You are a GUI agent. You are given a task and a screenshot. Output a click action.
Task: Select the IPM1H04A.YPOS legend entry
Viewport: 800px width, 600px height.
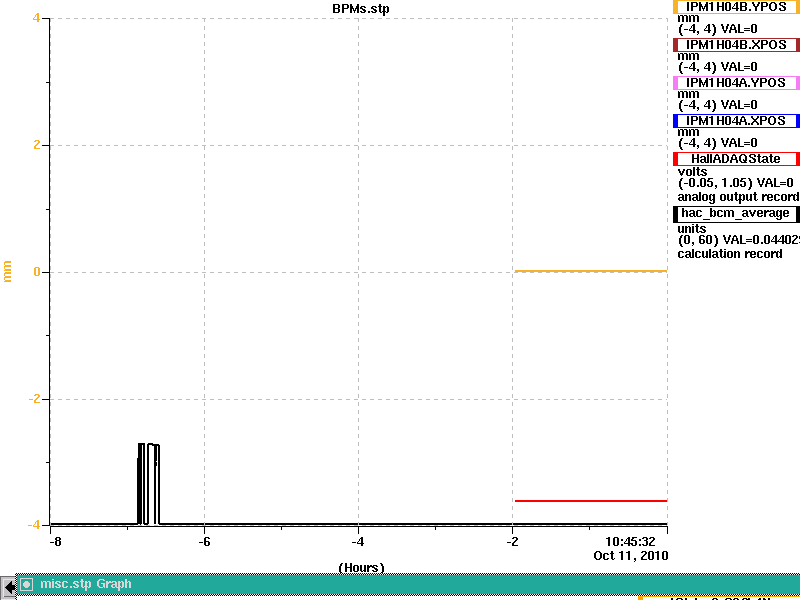pos(736,83)
